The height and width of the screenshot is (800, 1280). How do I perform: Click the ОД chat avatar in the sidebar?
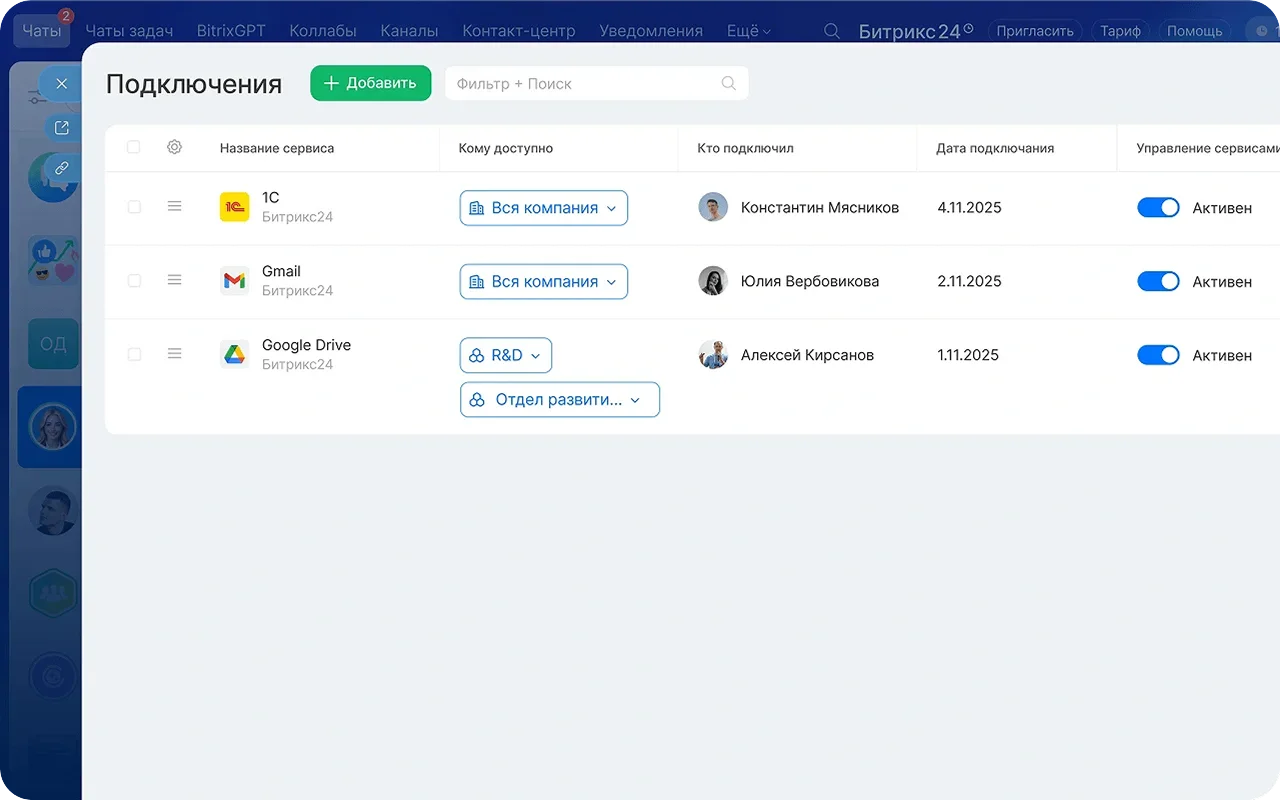[53, 344]
